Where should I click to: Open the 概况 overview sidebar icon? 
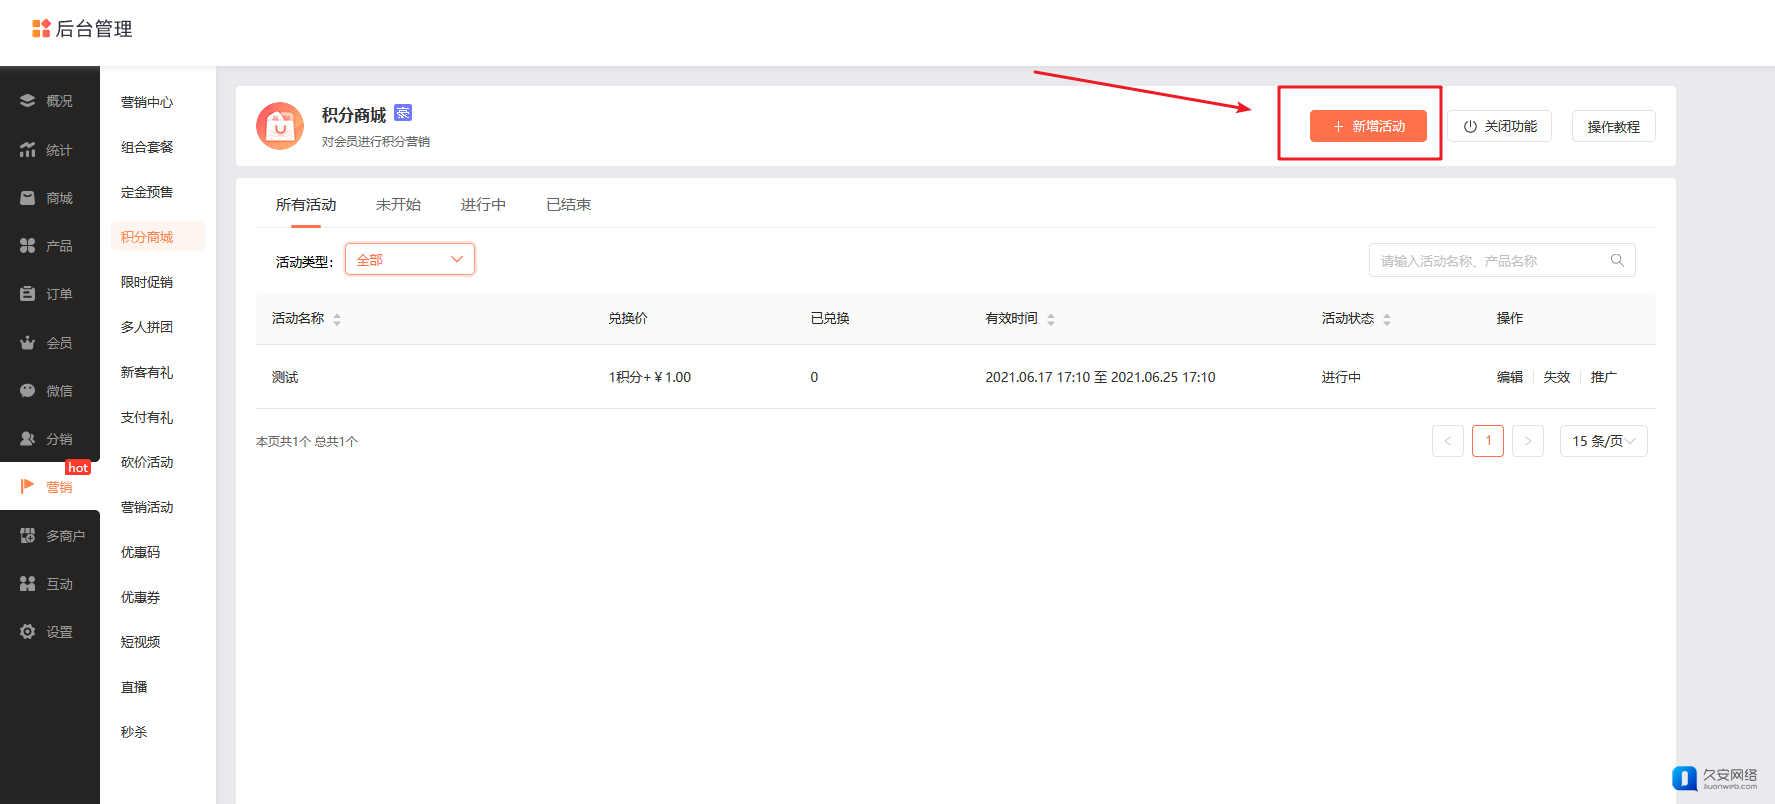[x=28, y=101]
